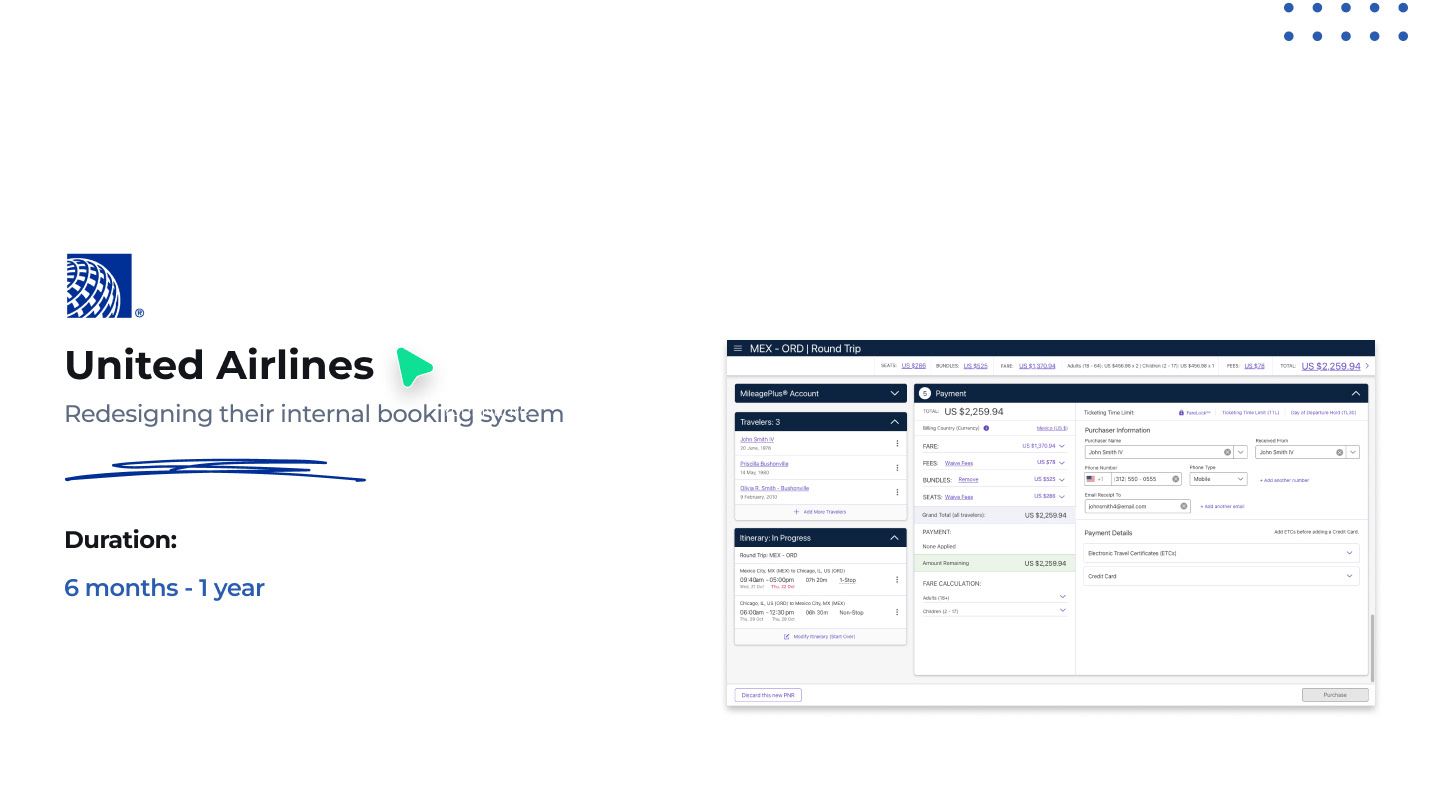Expand Children (2 - 17) fare calculation
Viewport: 1439px width, 811px height.
pos(1062,610)
